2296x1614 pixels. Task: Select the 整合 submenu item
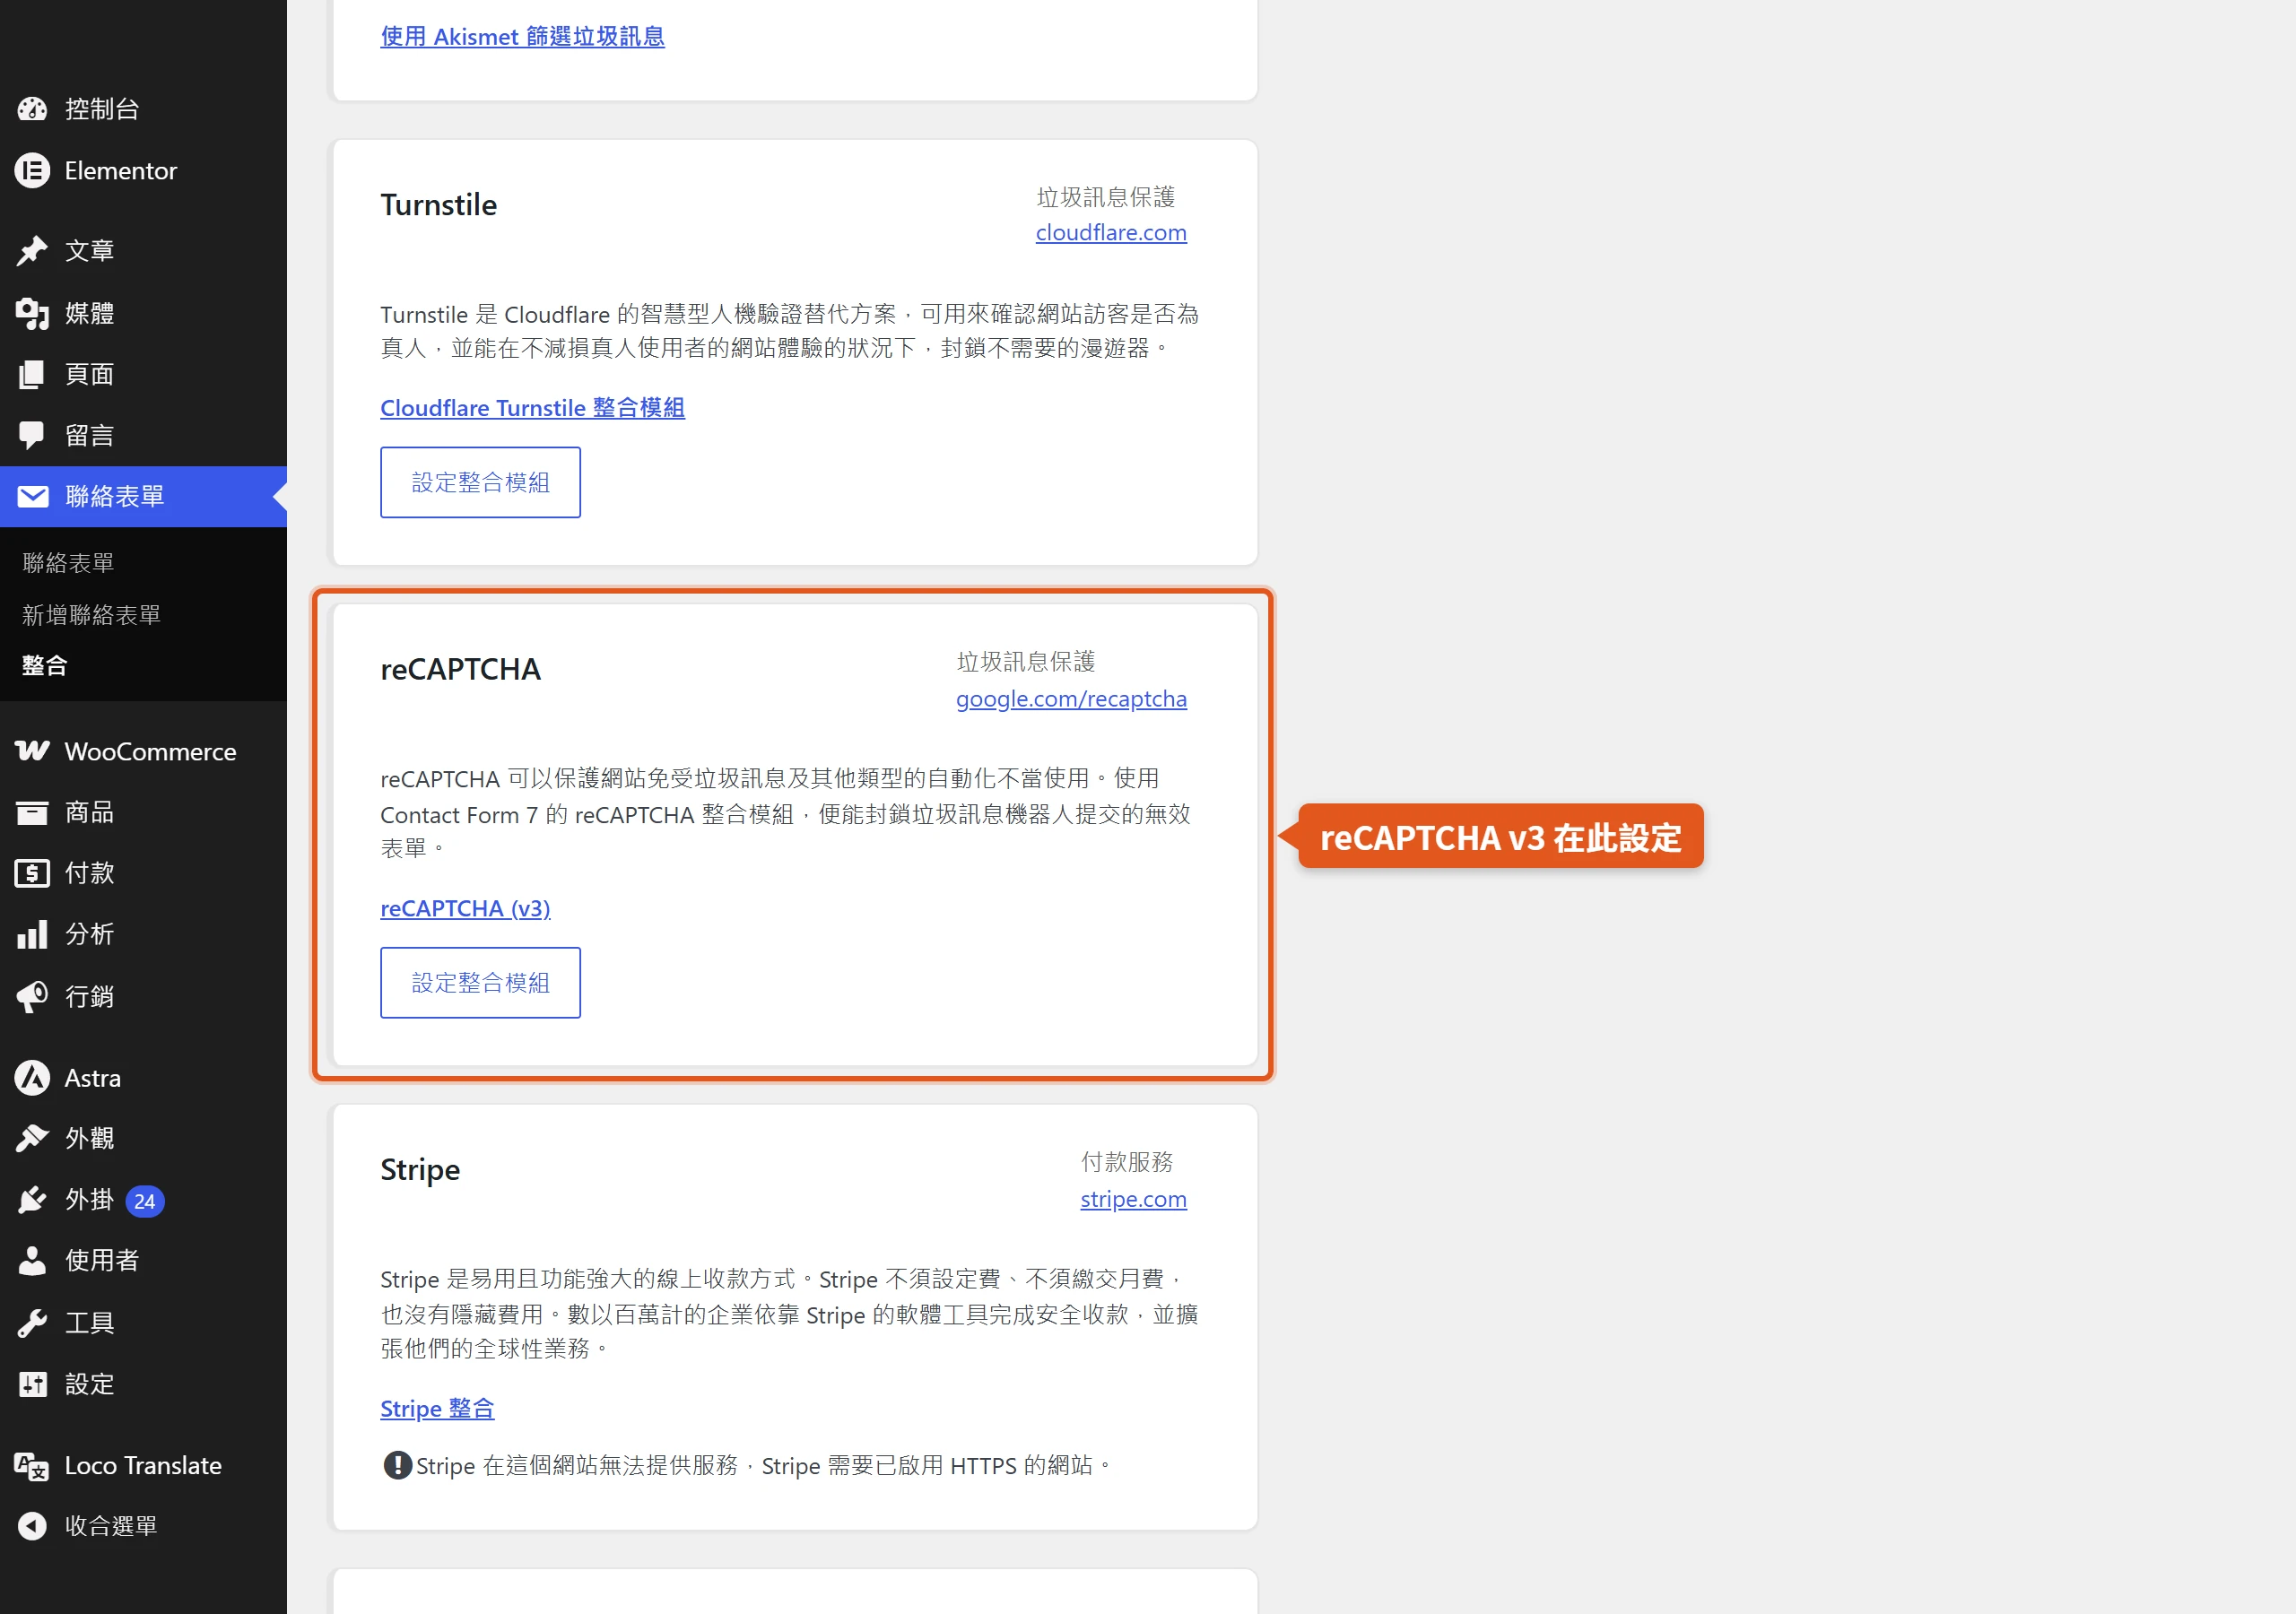click(45, 666)
